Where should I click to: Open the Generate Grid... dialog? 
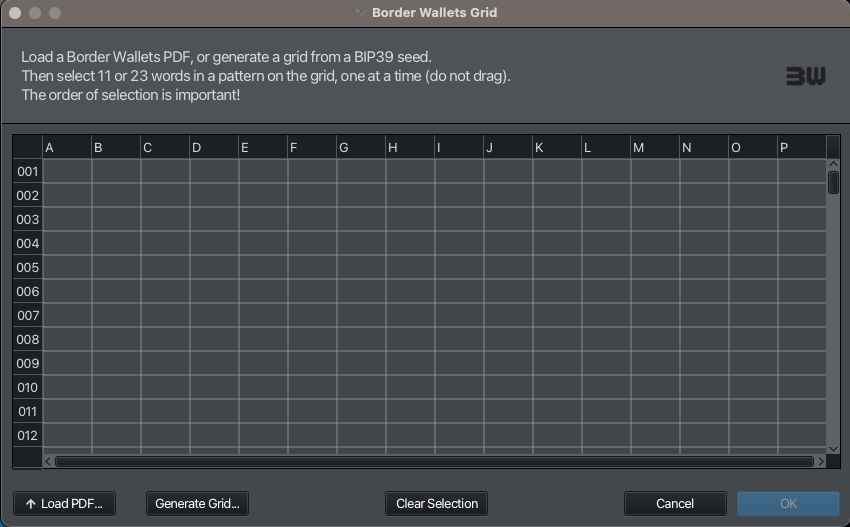[x=197, y=504]
